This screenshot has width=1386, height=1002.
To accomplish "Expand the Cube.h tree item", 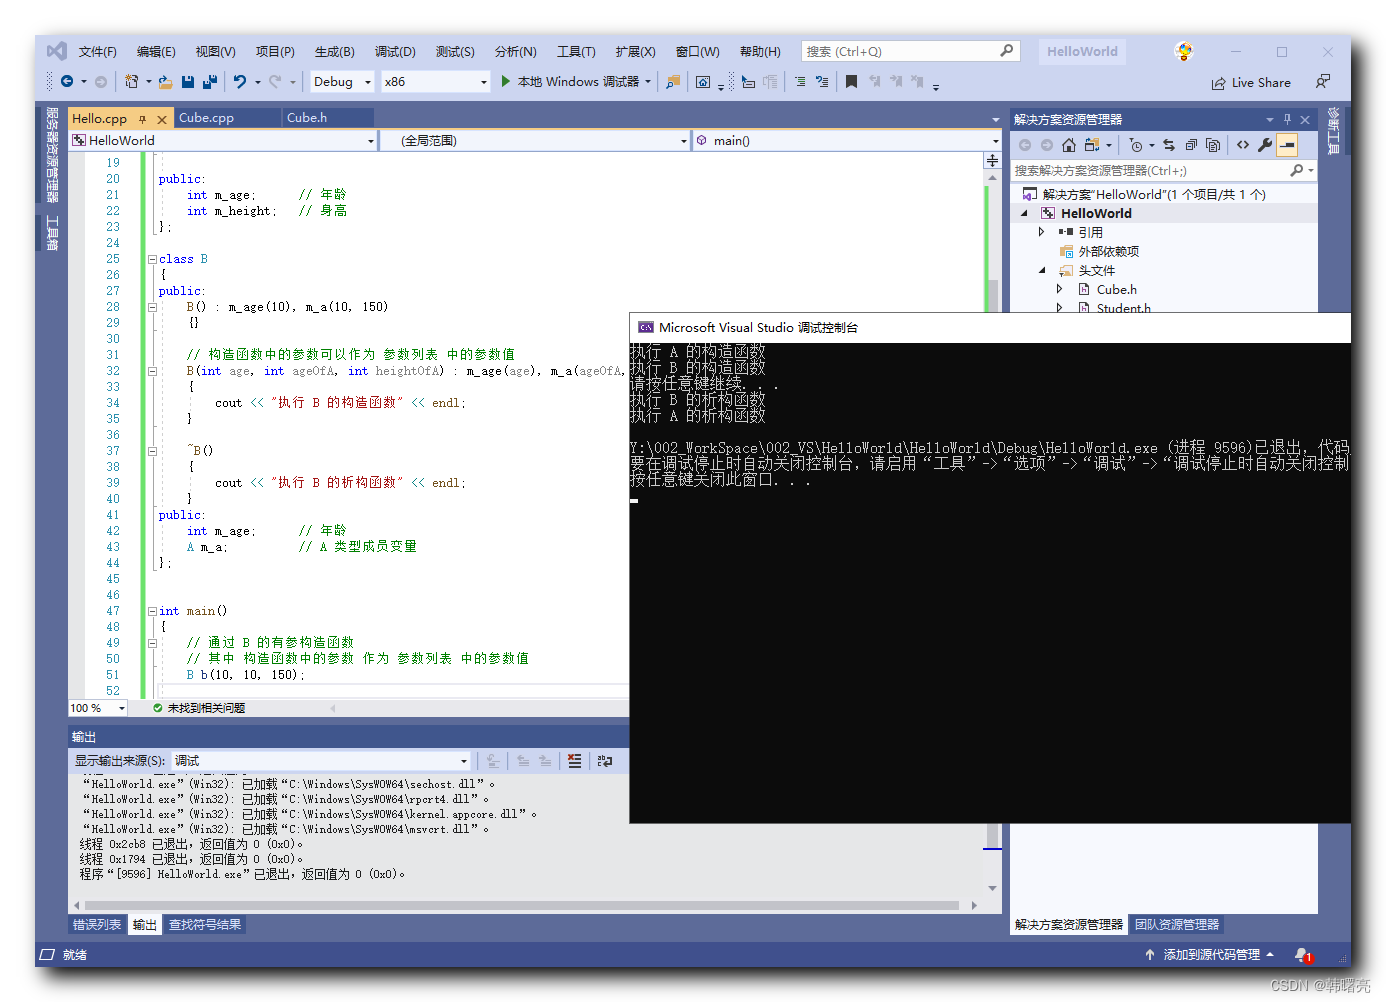I will (x=1060, y=289).
